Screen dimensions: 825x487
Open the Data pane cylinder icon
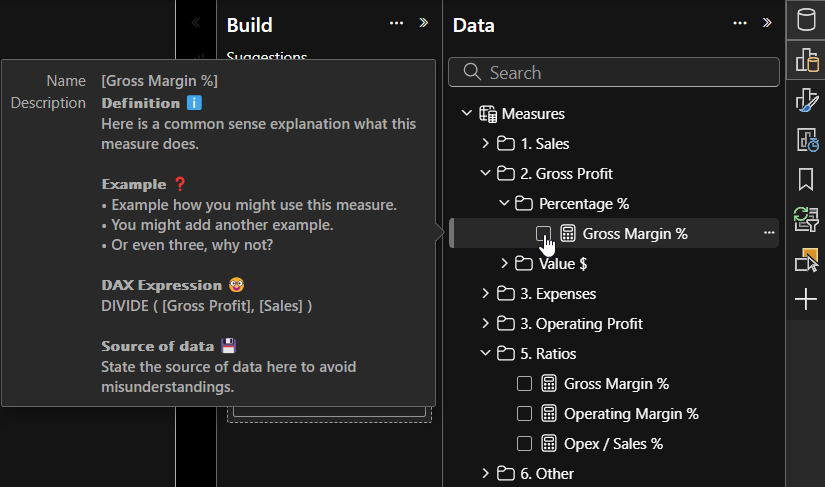click(806, 20)
